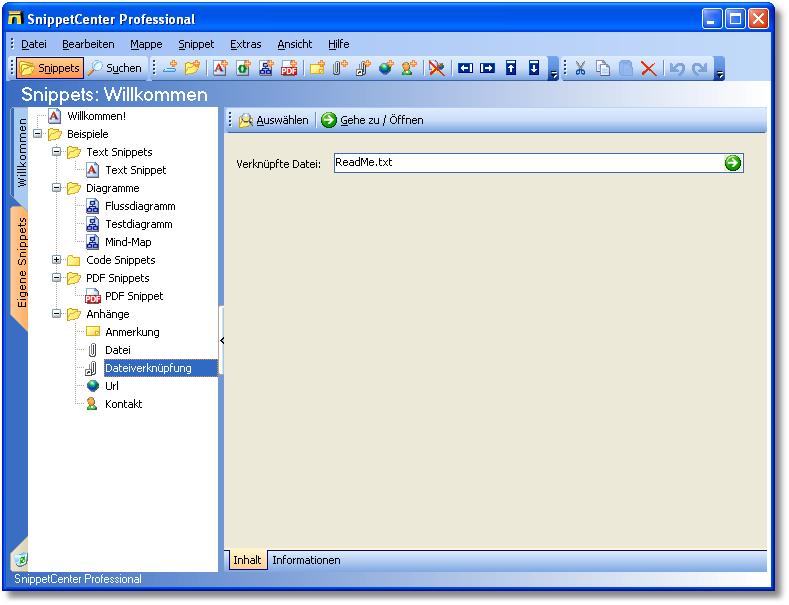
Task: Collapse the tree panel with splitter arrow
Action: (221, 340)
